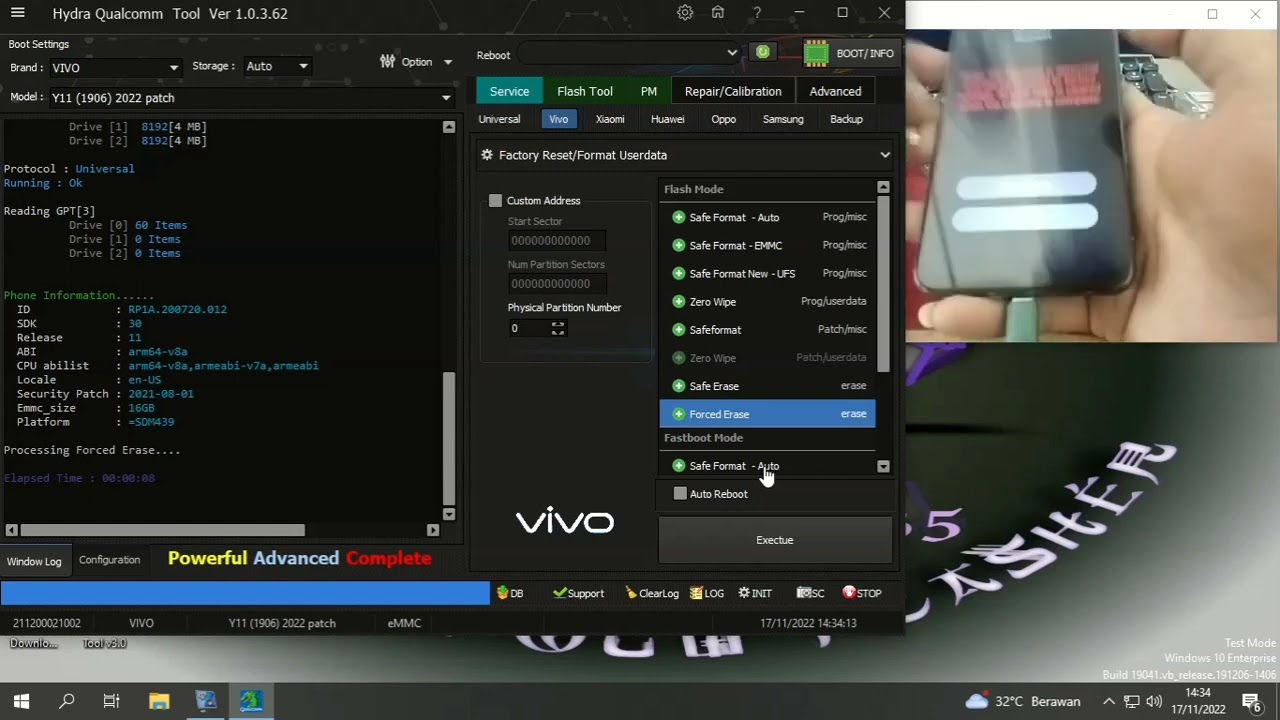Click the home icon in title bar

point(718,13)
